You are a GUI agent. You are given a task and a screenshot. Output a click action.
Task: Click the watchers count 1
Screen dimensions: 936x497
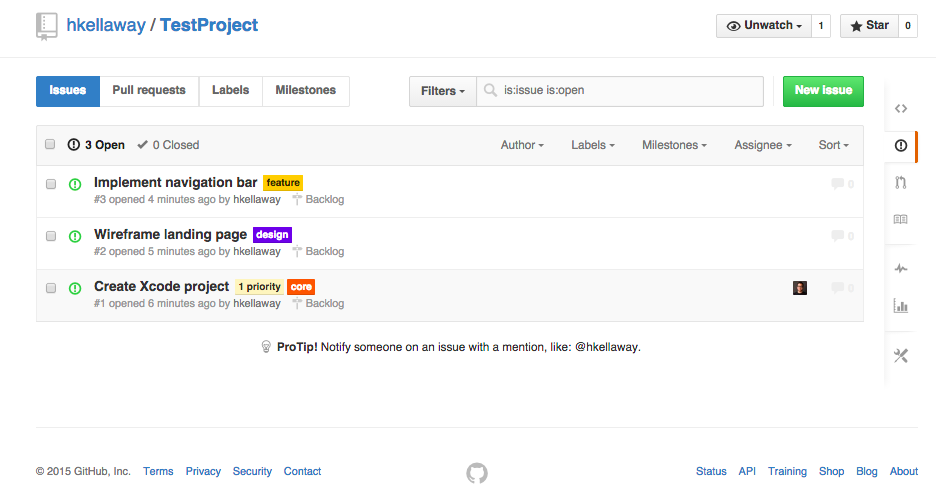(821, 26)
